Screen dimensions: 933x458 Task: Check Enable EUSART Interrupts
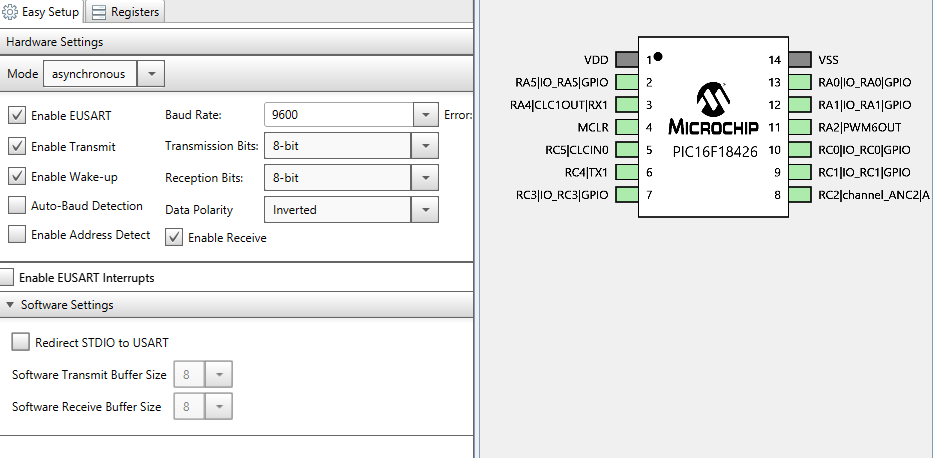[x=6, y=277]
